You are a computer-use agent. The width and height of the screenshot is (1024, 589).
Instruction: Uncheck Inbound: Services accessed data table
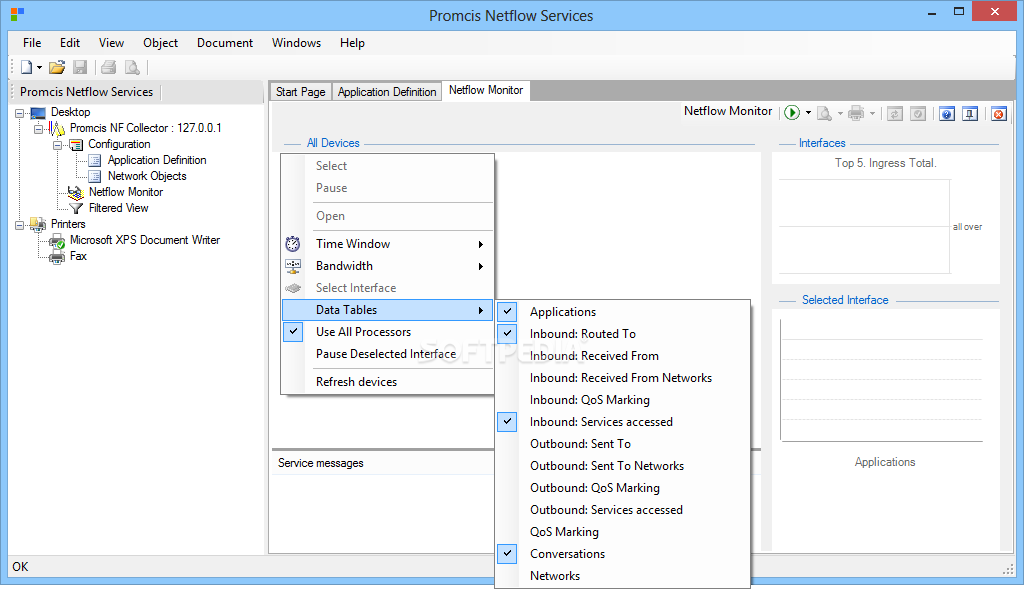507,422
